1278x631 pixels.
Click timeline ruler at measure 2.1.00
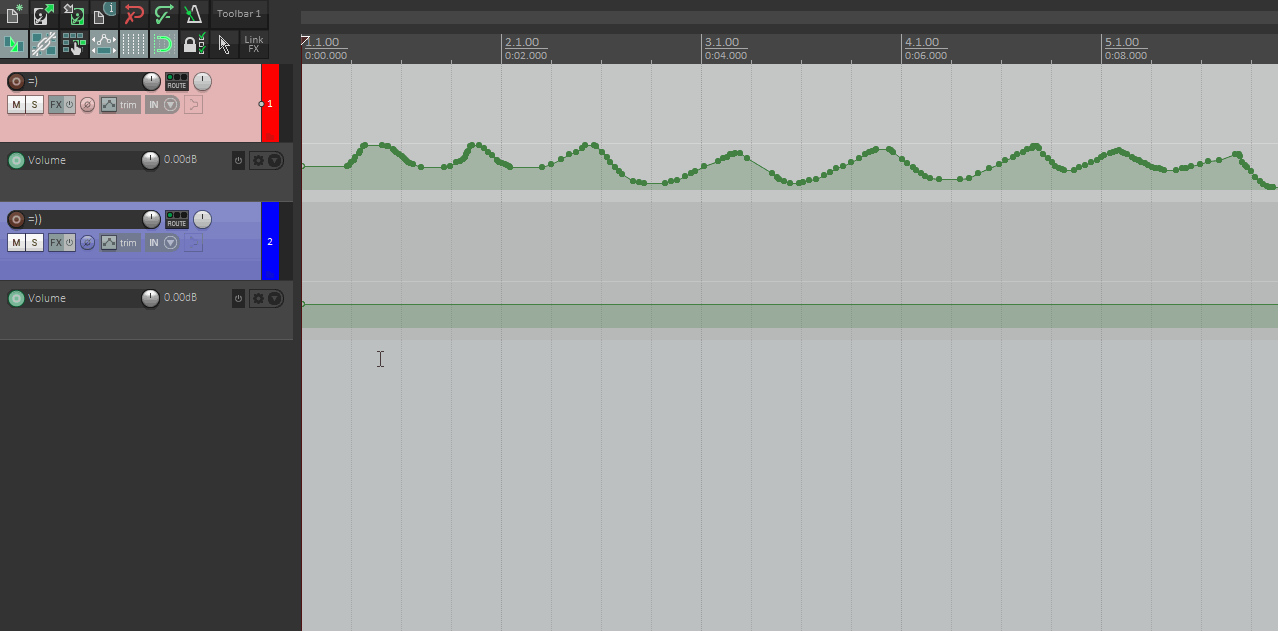522,42
